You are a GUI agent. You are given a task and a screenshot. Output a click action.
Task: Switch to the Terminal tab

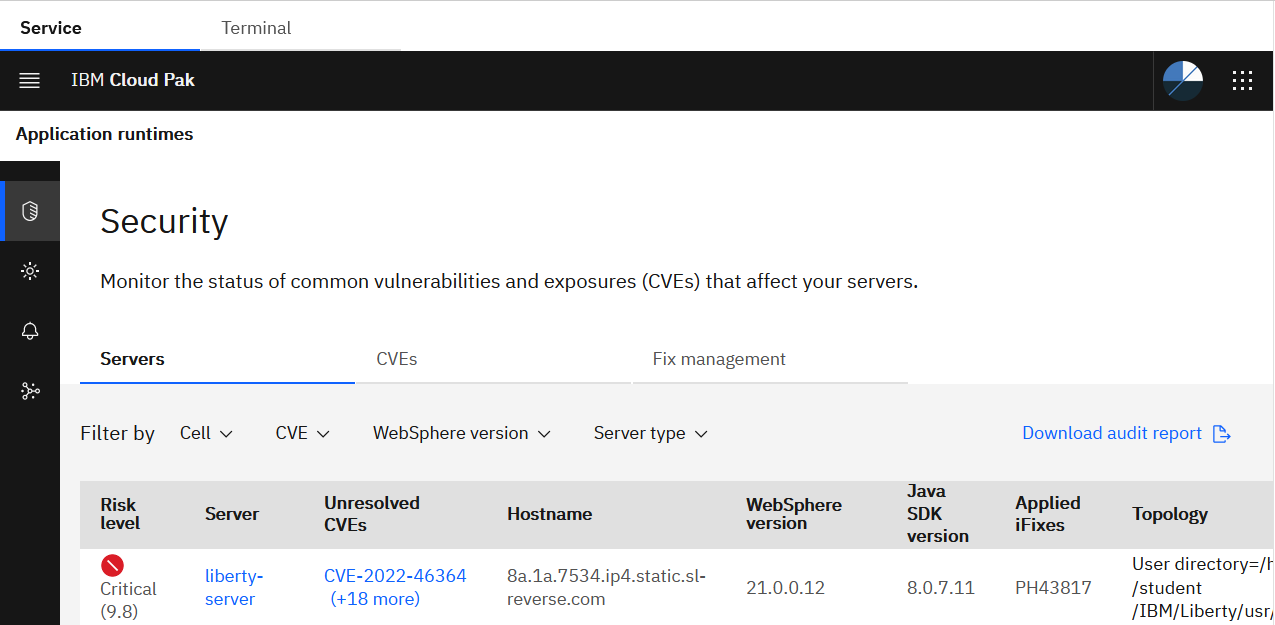pyautogui.click(x=300, y=27)
